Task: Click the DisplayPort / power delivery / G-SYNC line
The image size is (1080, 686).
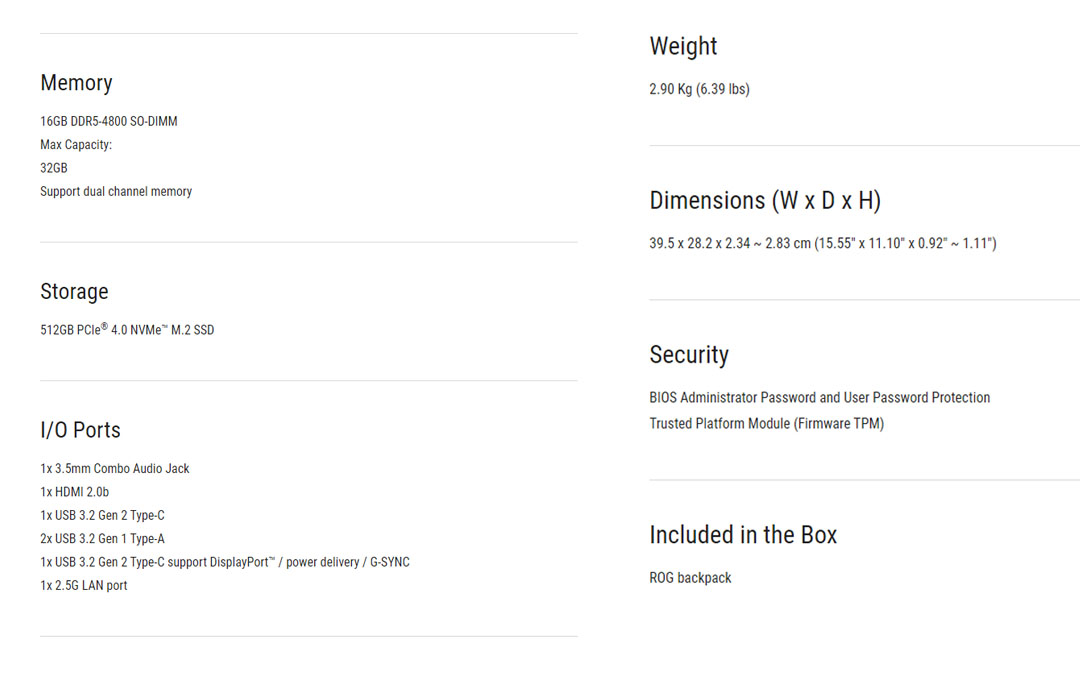Action: tap(225, 562)
